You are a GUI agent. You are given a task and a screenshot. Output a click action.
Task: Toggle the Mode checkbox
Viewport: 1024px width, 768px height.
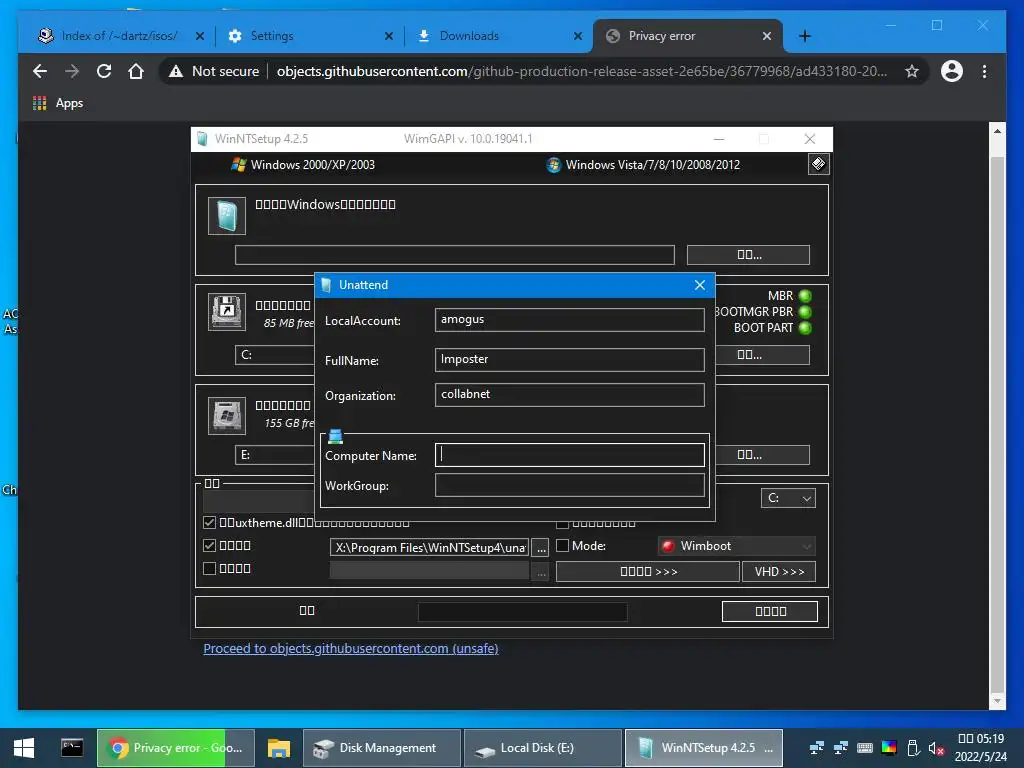562,545
